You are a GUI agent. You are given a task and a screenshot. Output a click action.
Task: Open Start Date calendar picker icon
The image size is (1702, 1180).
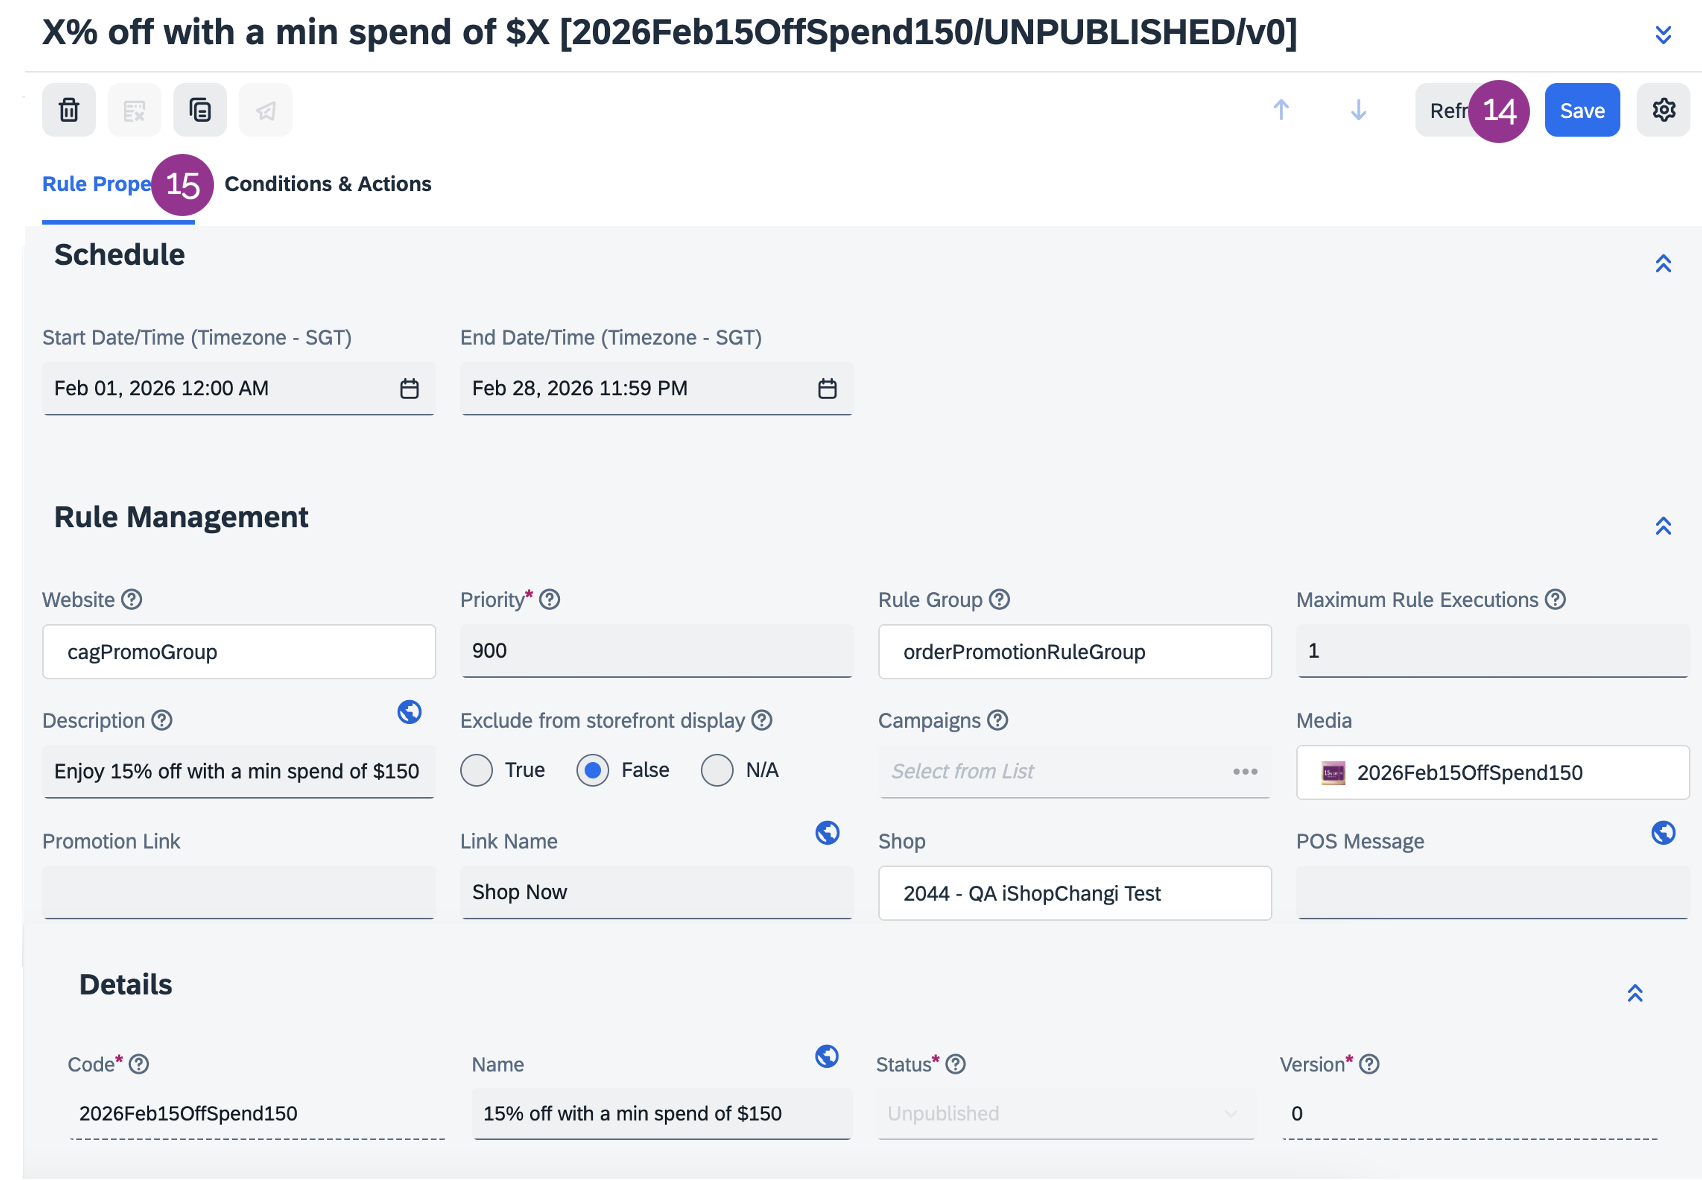click(x=409, y=389)
